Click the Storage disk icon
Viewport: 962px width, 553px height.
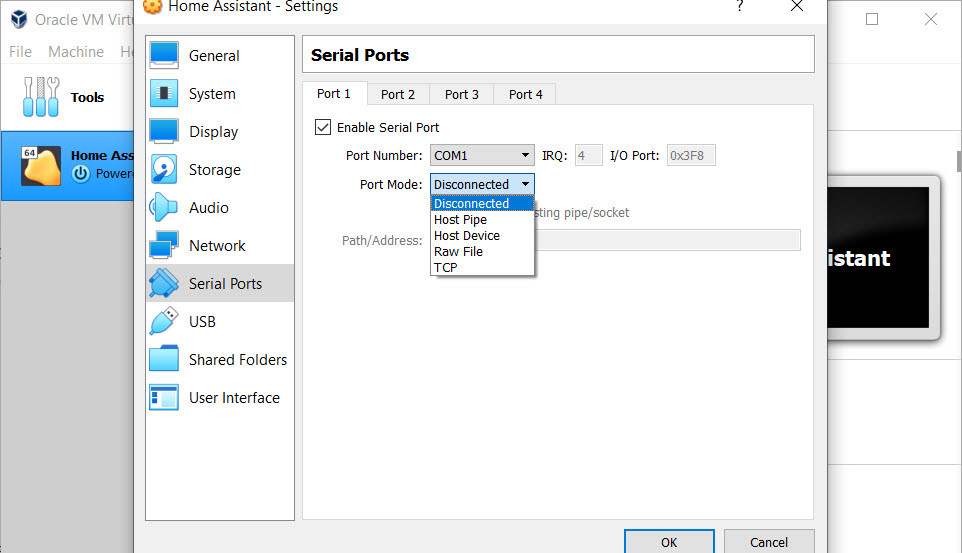point(164,170)
